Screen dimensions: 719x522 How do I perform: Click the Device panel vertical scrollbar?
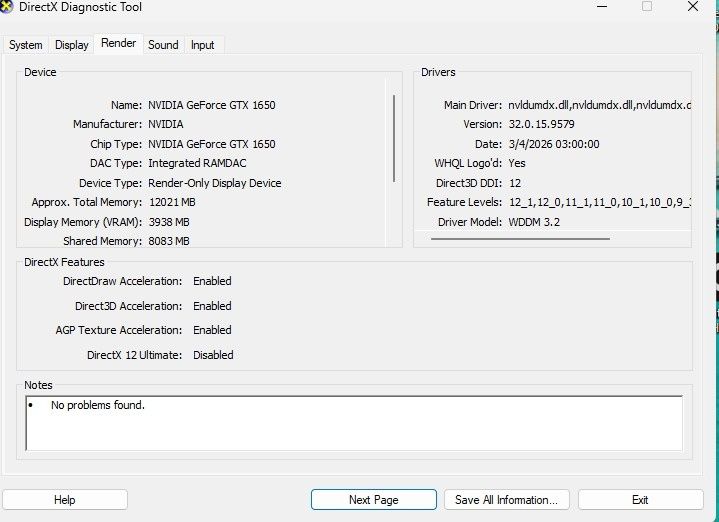click(394, 139)
